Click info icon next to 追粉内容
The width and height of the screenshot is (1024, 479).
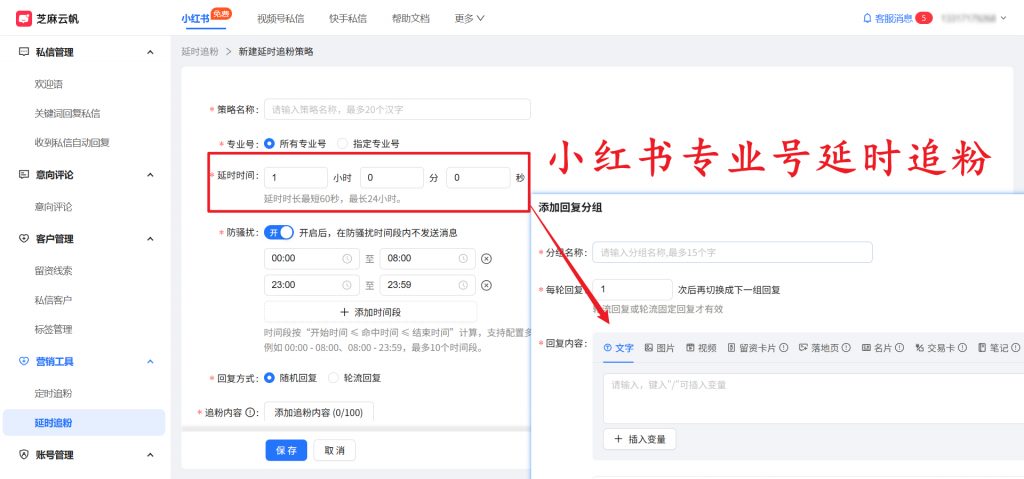click(249, 413)
